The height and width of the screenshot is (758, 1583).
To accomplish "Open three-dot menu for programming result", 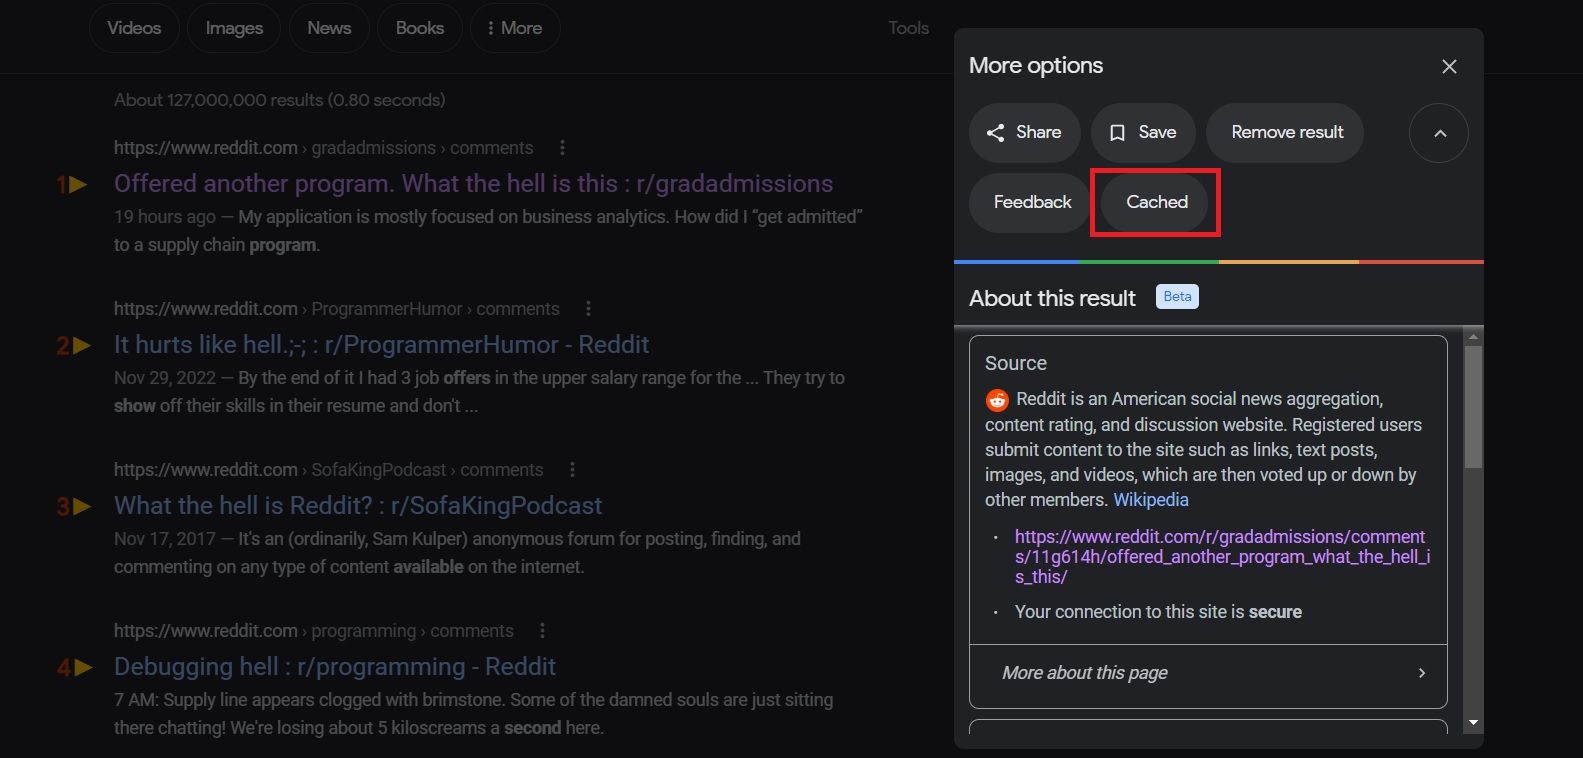I will click(542, 631).
